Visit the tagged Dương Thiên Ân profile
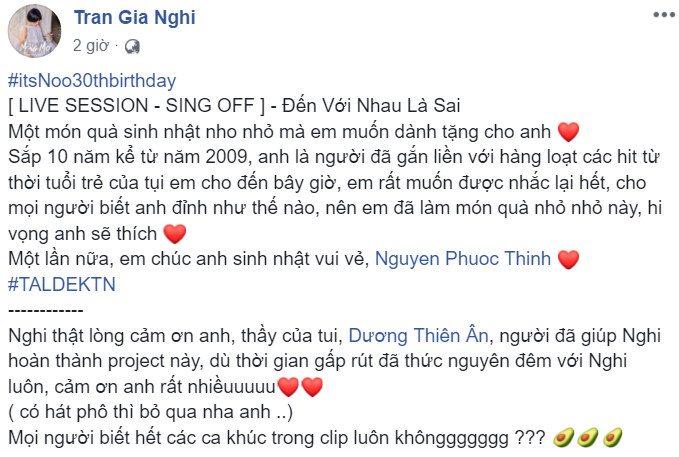Viewport: 679px width, 457px height. (x=418, y=335)
